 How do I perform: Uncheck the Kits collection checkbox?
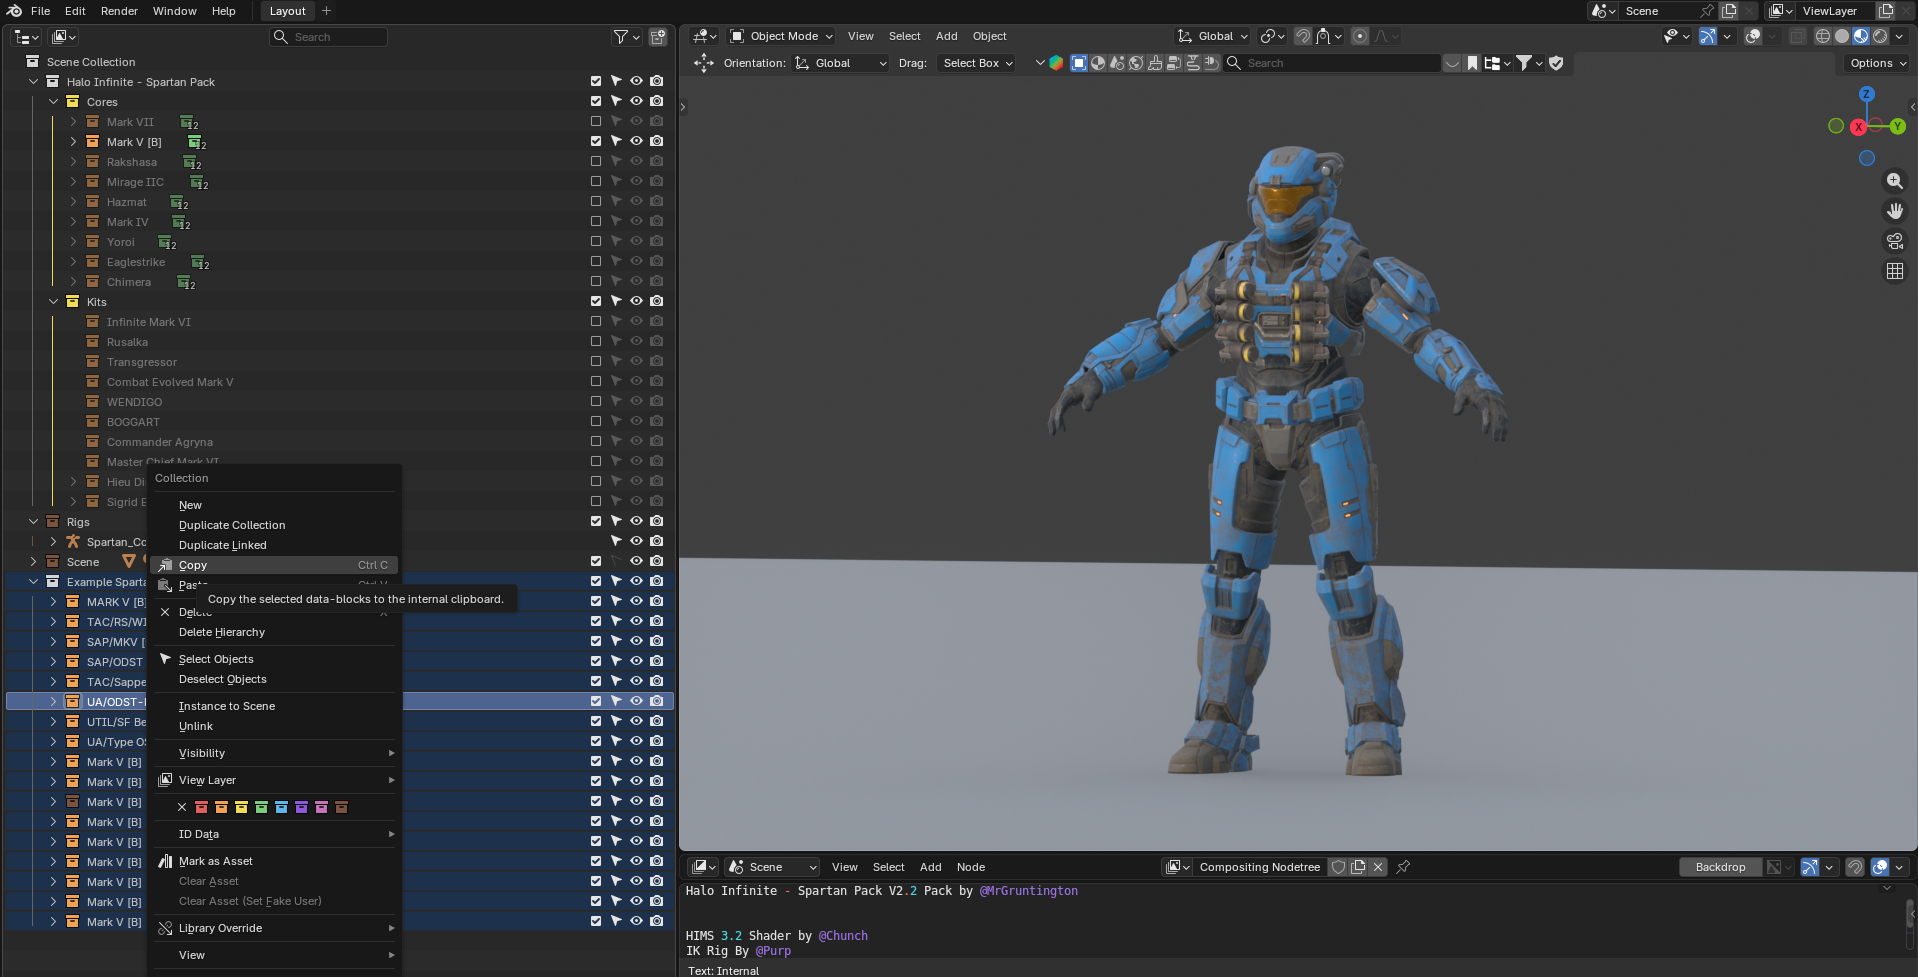tap(596, 301)
